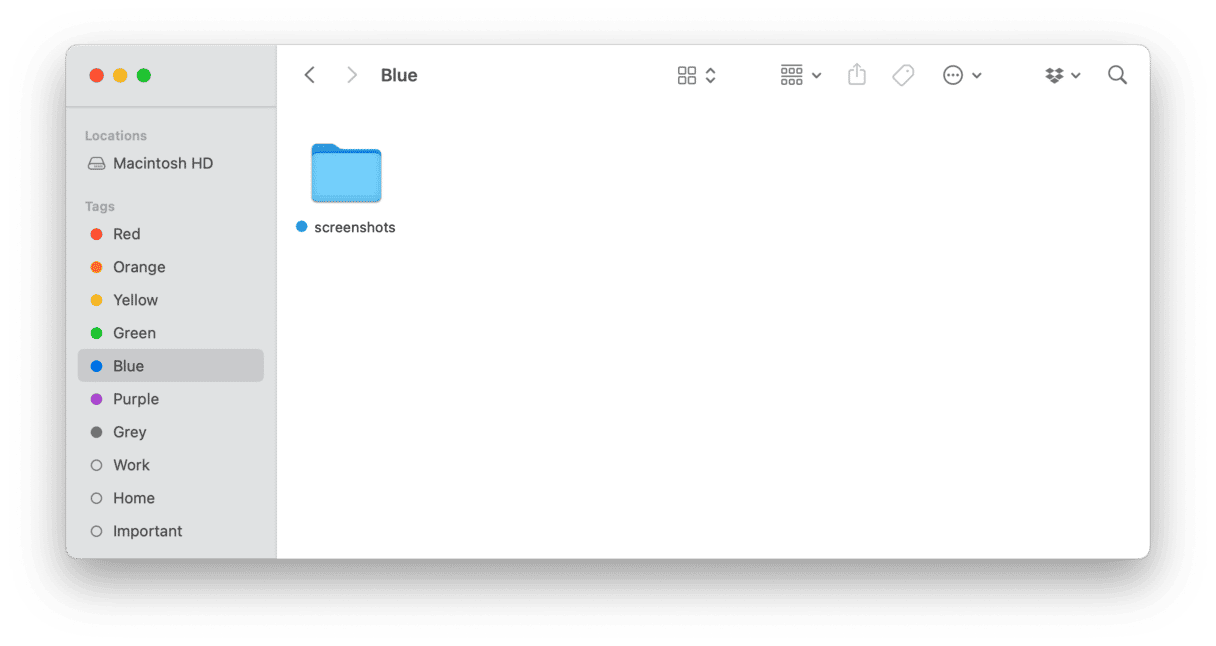Open the Work tag in the sidebar

171,465
